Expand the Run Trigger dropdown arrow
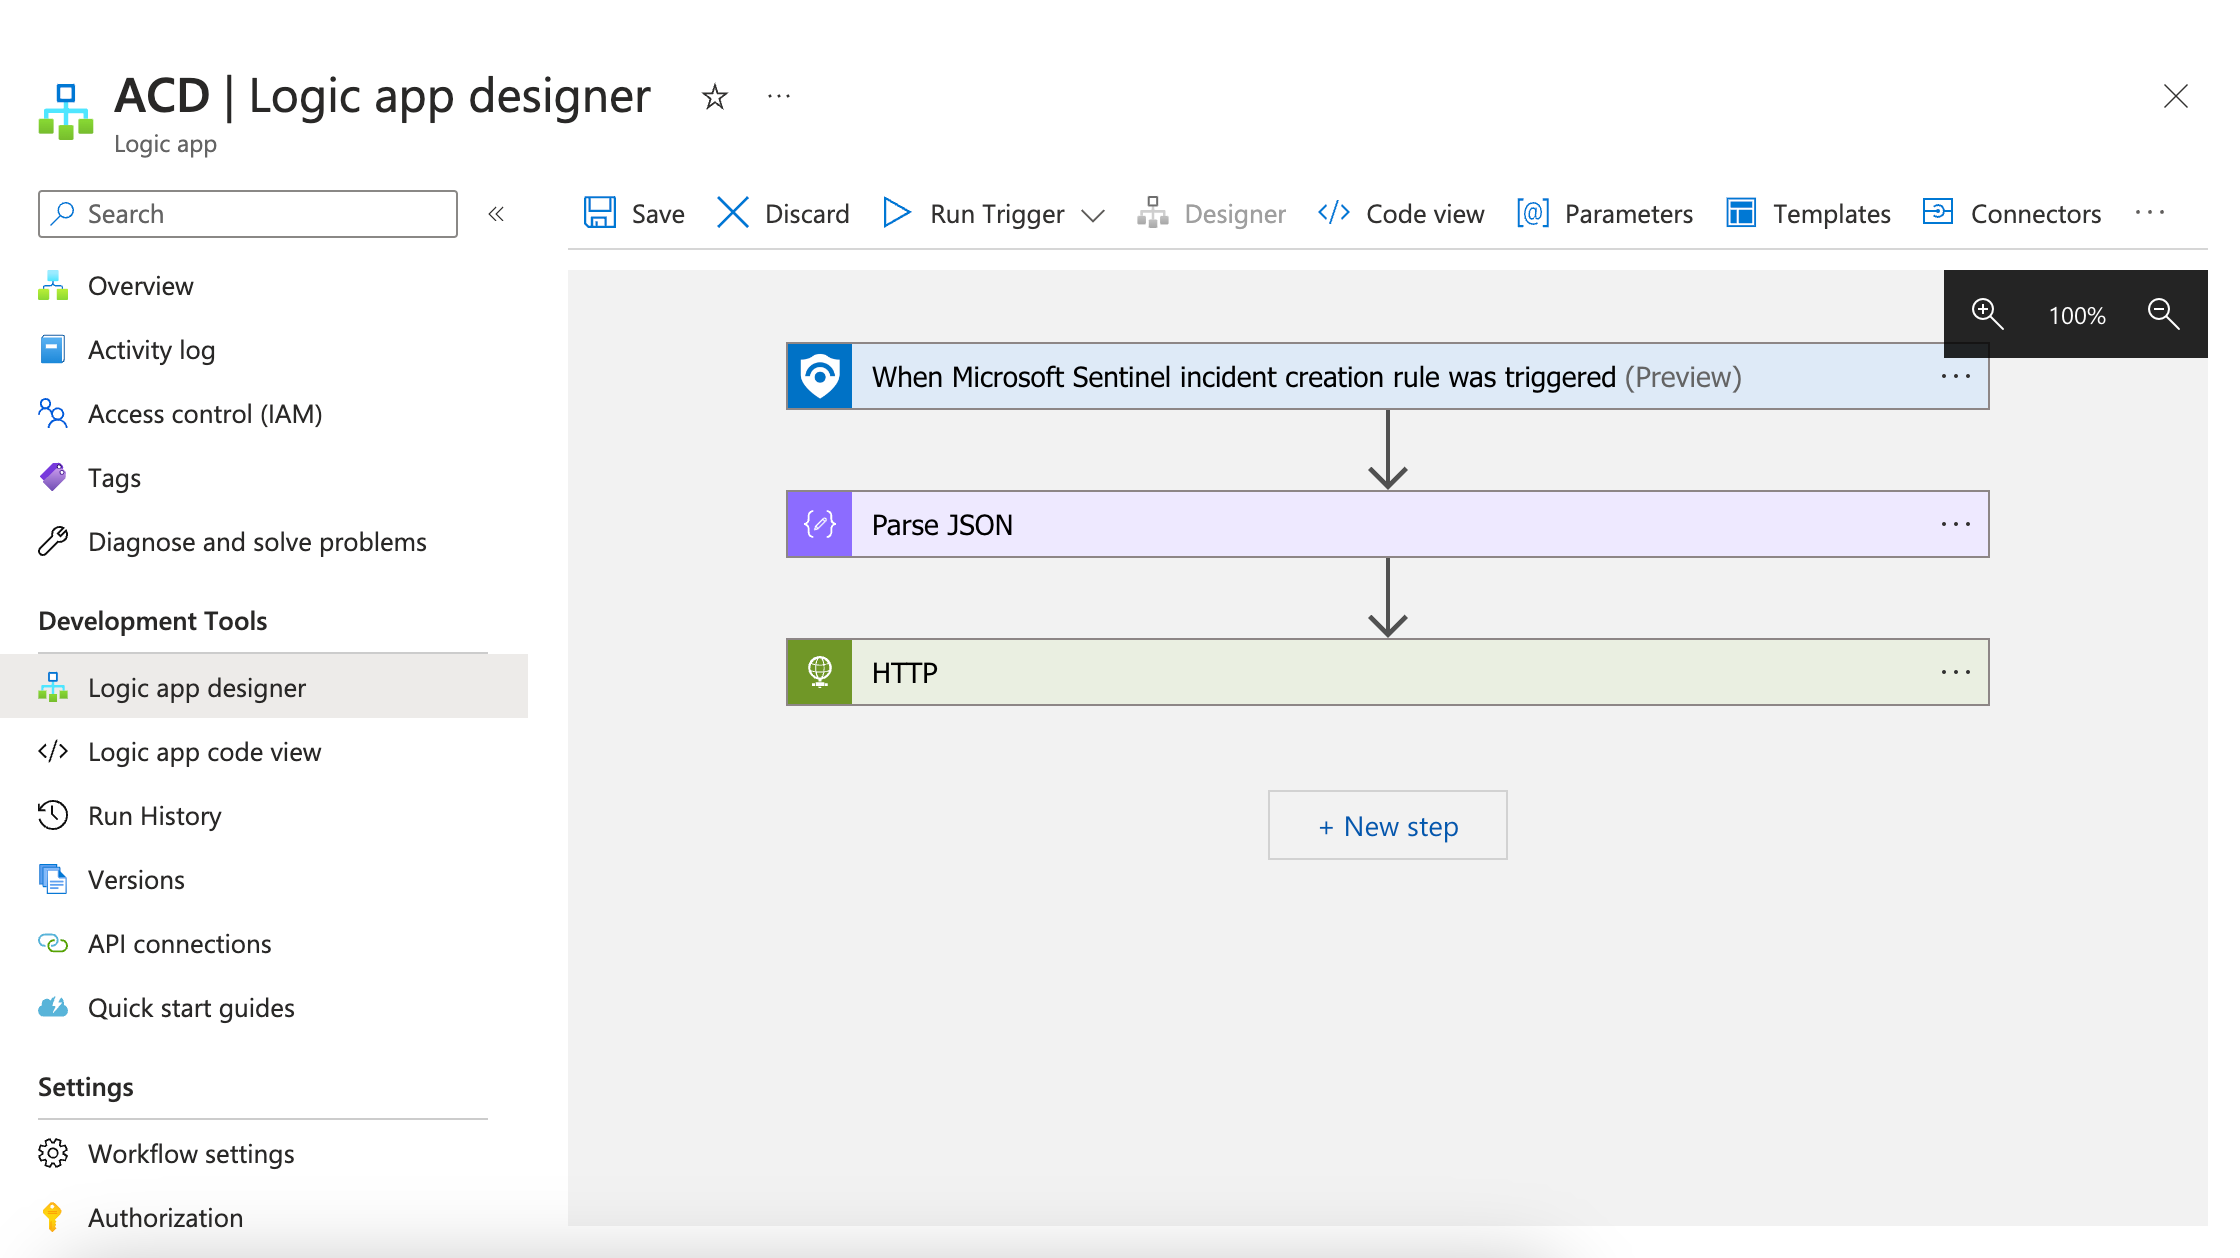 1093,215
